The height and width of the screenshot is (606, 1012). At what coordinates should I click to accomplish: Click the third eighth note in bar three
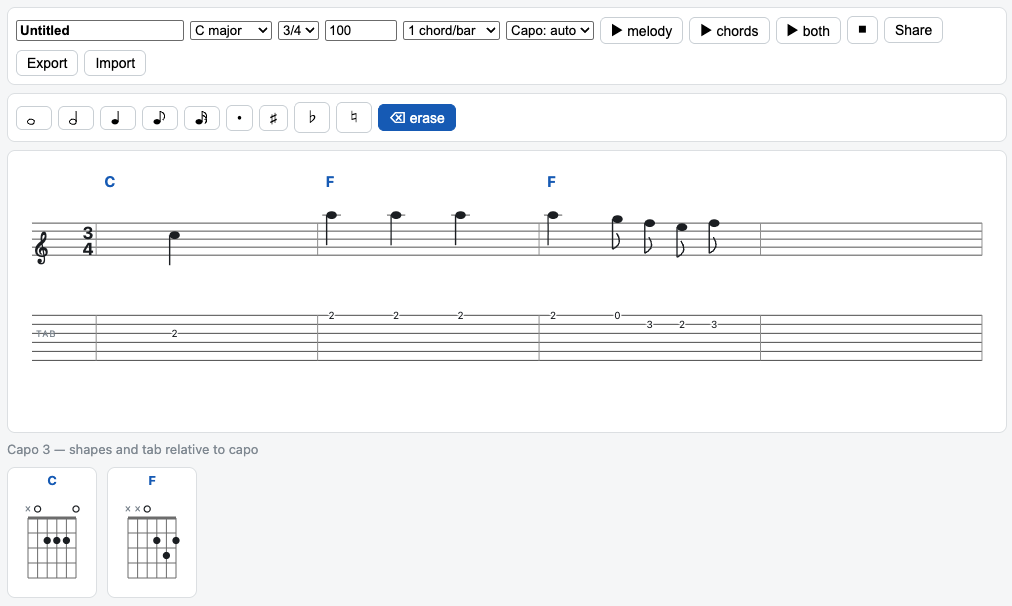(x=682, y=228)
